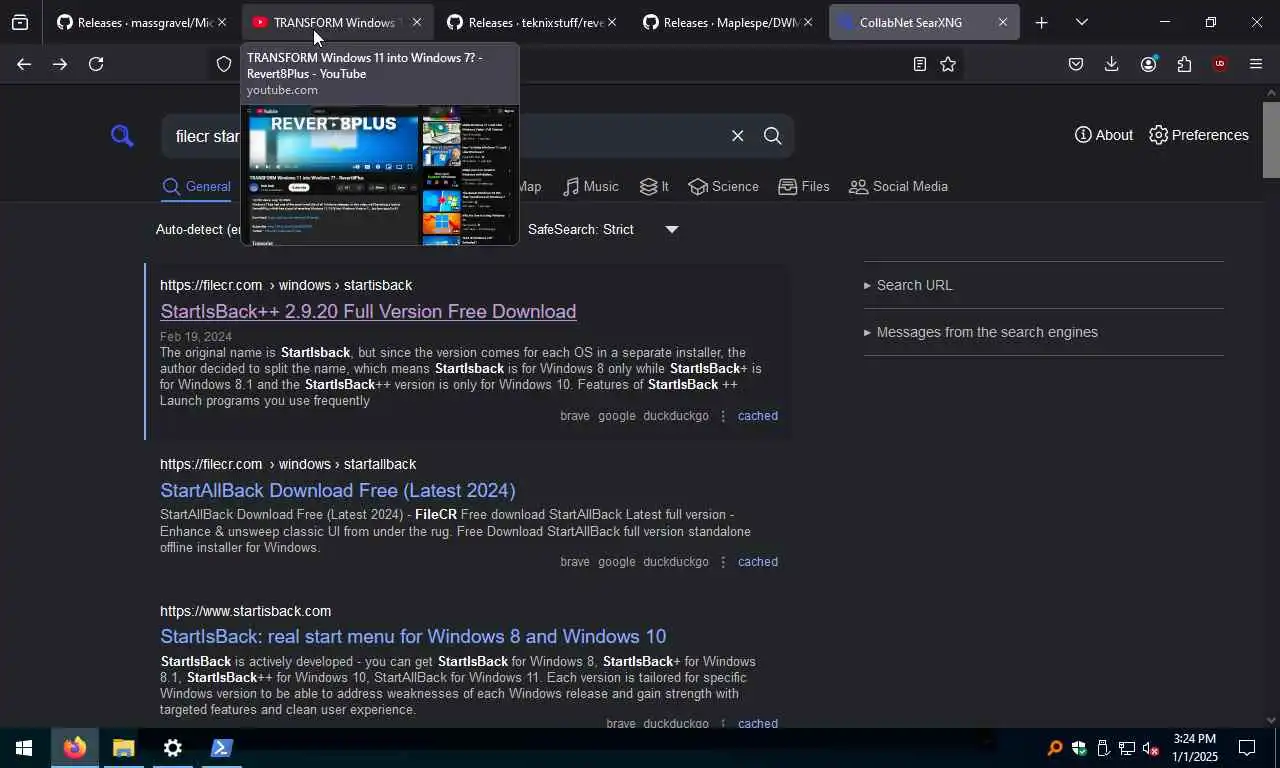The height and width of the screenshot is (768, 1280).
Task: Open the Firefox hamburger application menu
Action: click(x=1256, y=64)
